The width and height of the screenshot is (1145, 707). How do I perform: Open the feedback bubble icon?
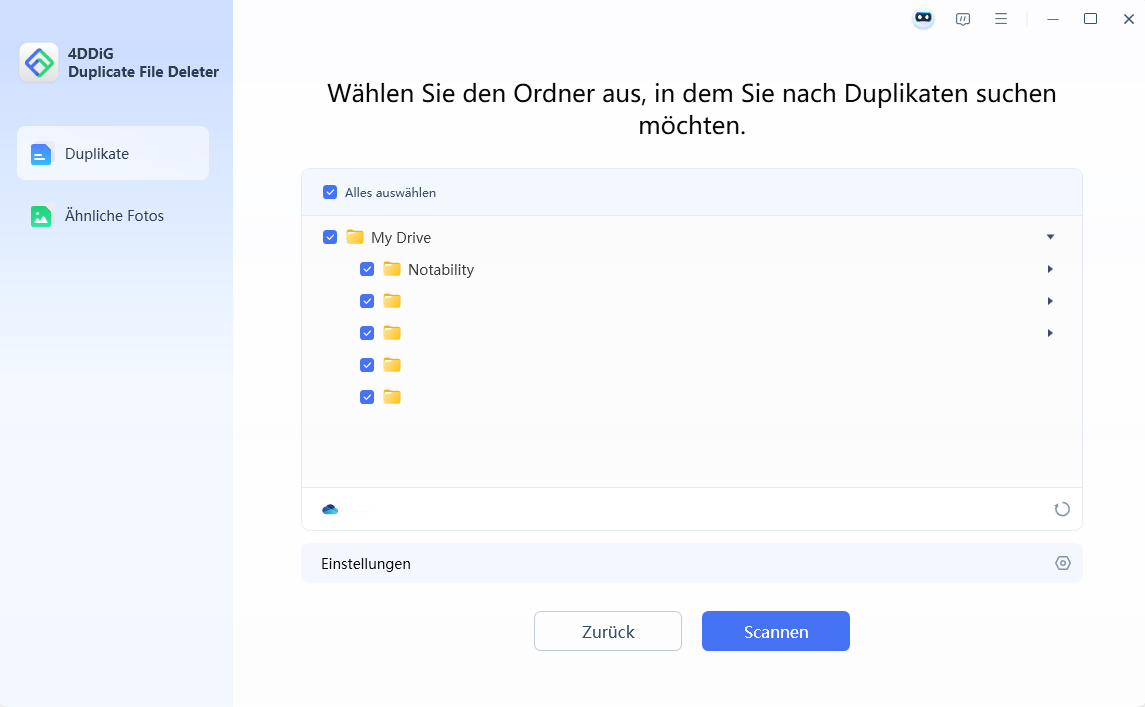(962, 18)
